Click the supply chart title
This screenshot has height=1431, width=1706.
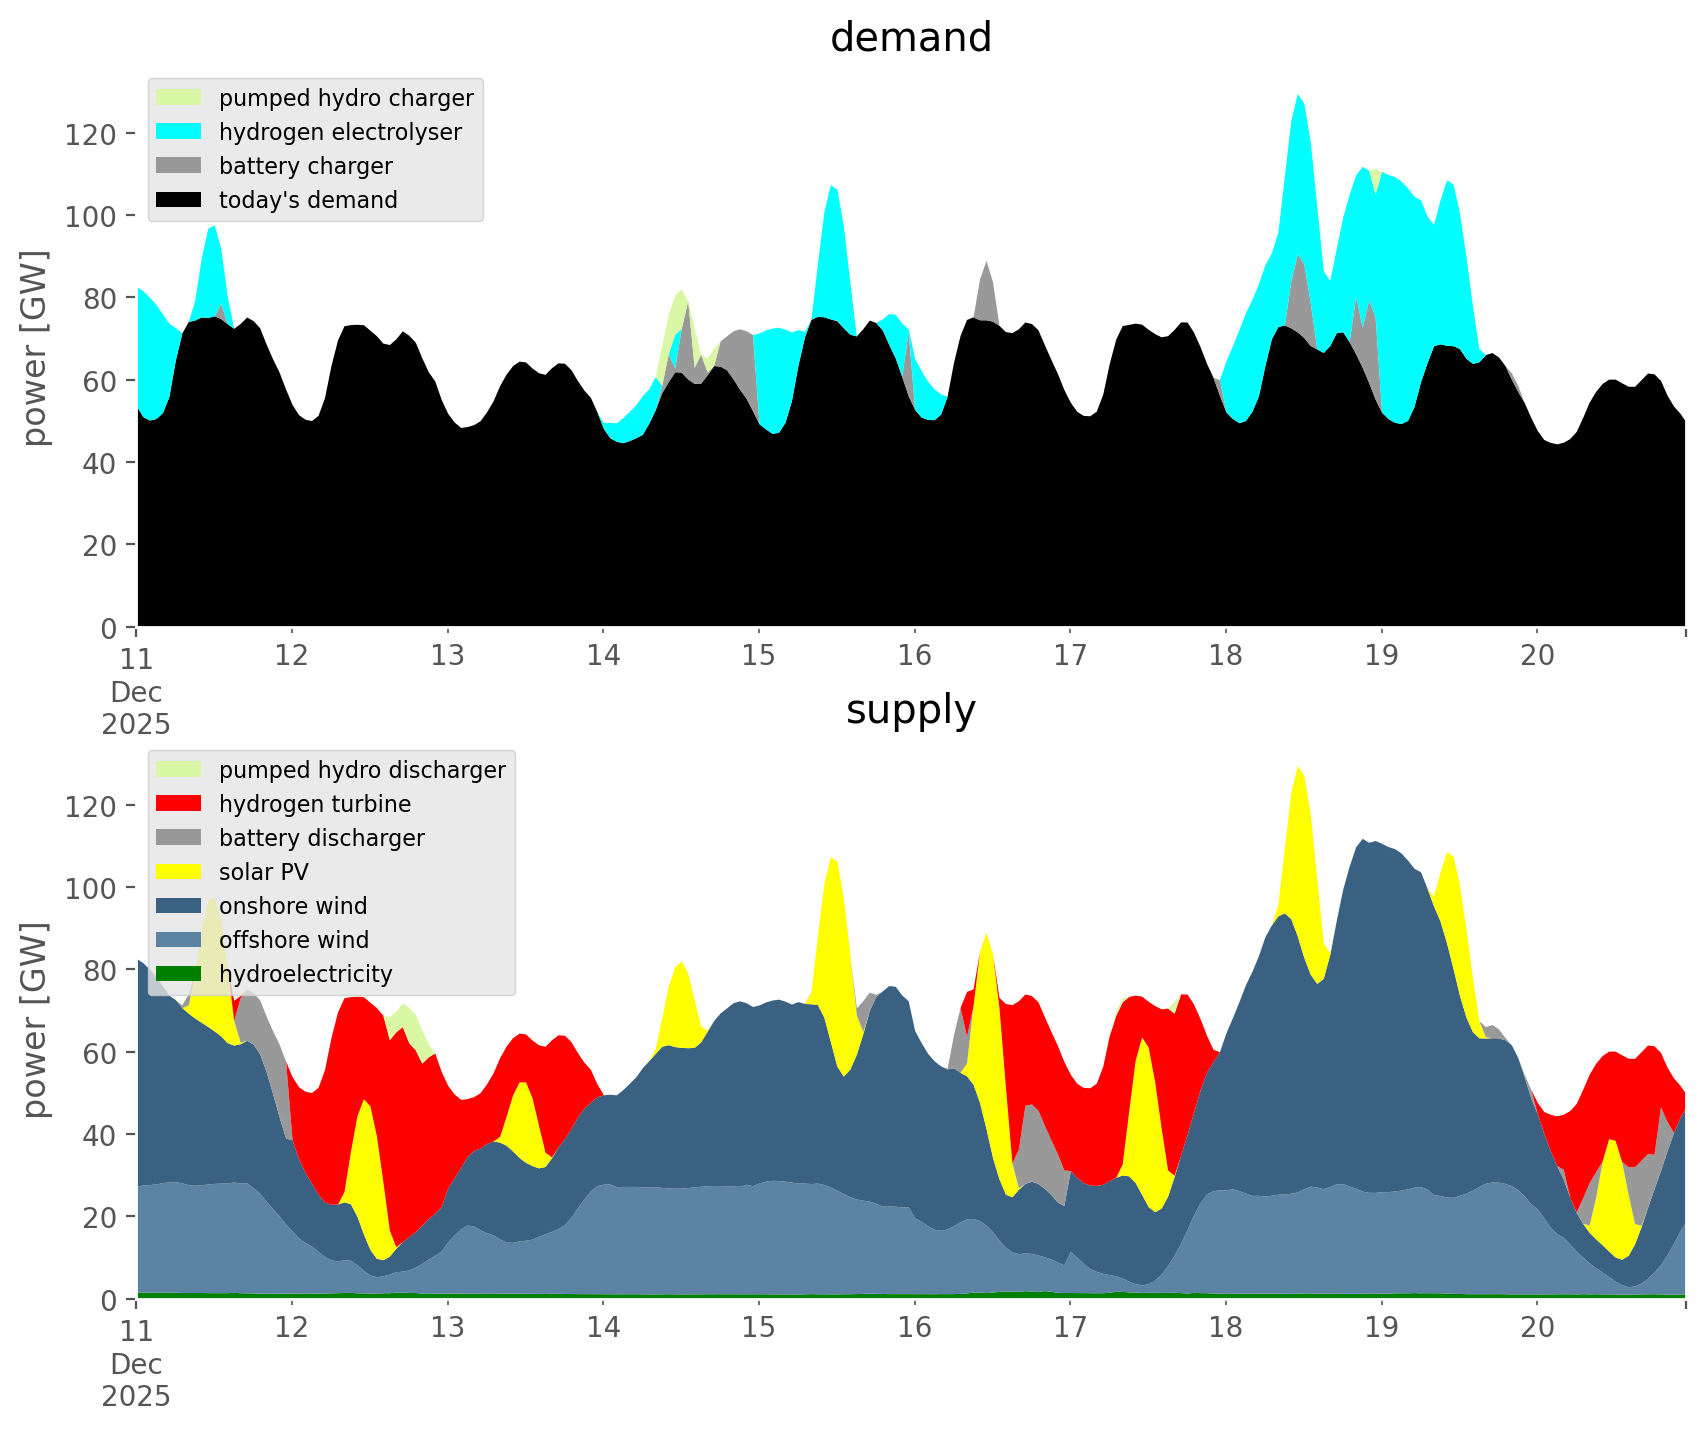click(x=910, y=710)
